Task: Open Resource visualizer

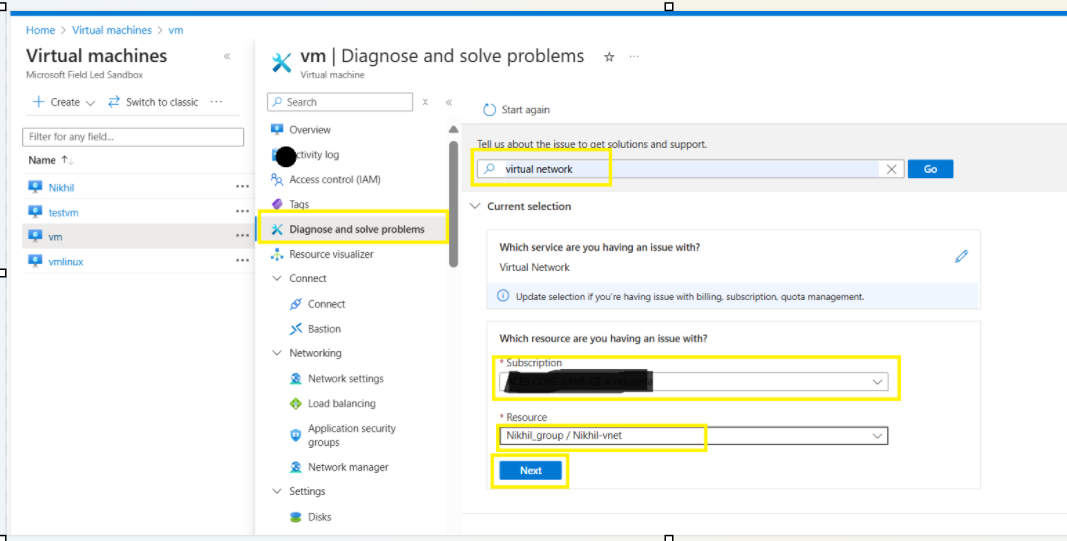Action: [331, 254]
